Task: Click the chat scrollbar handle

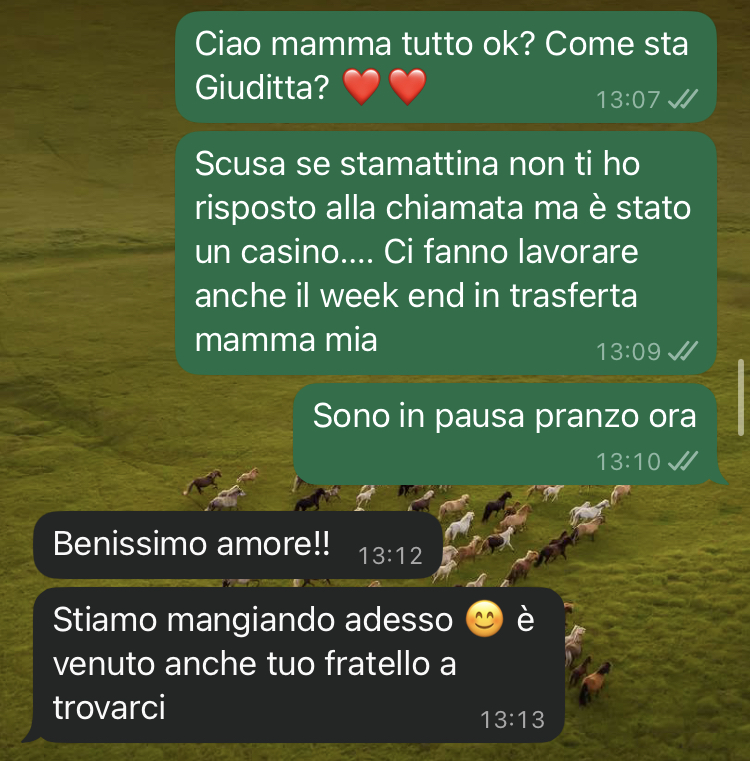Action: coord(741,397)
